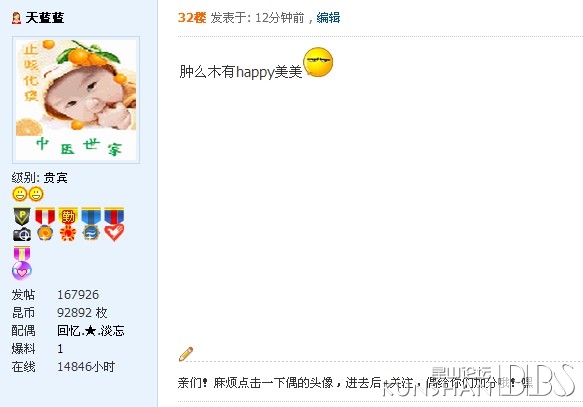Open the spouse link 回忆.★.淡忘
Screen dimensions: 583x407
click(91, 330)
